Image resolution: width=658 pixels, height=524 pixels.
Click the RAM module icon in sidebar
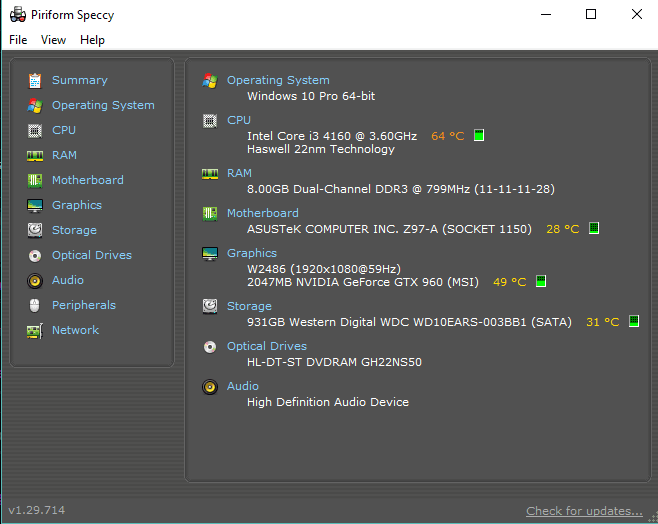(35, 155)
